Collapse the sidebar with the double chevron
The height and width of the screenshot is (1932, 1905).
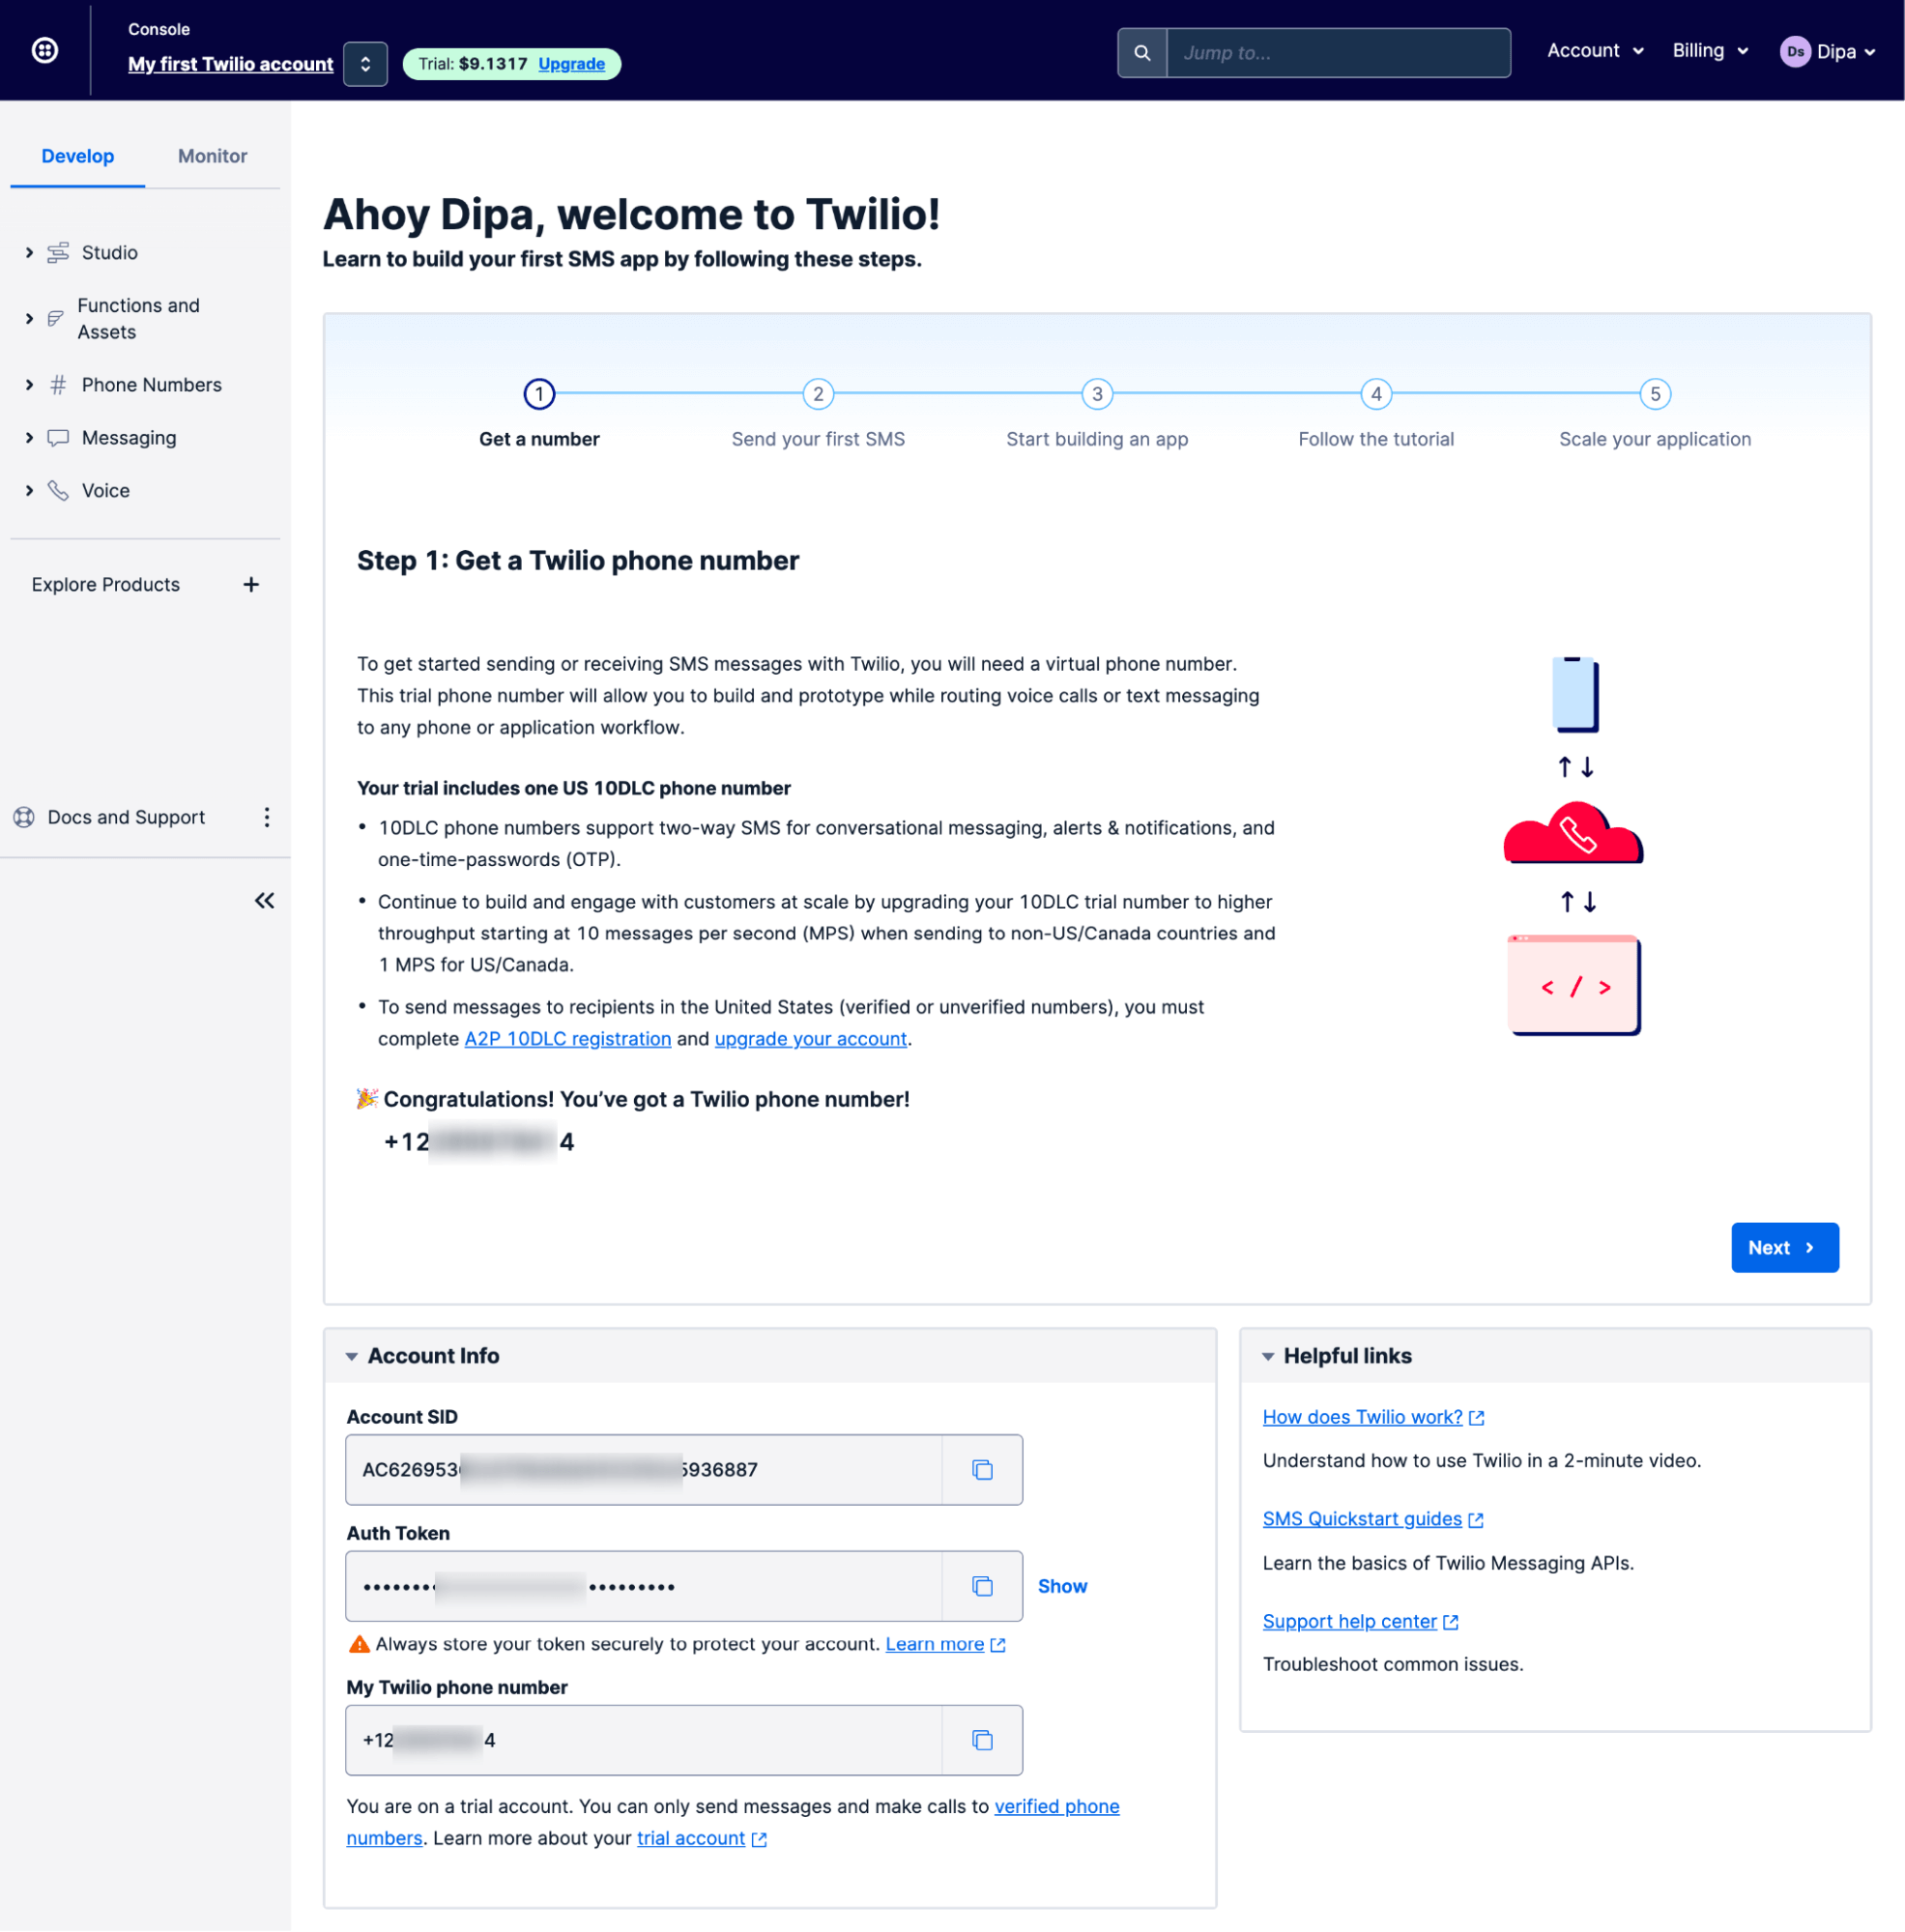[x=263, y=900]
